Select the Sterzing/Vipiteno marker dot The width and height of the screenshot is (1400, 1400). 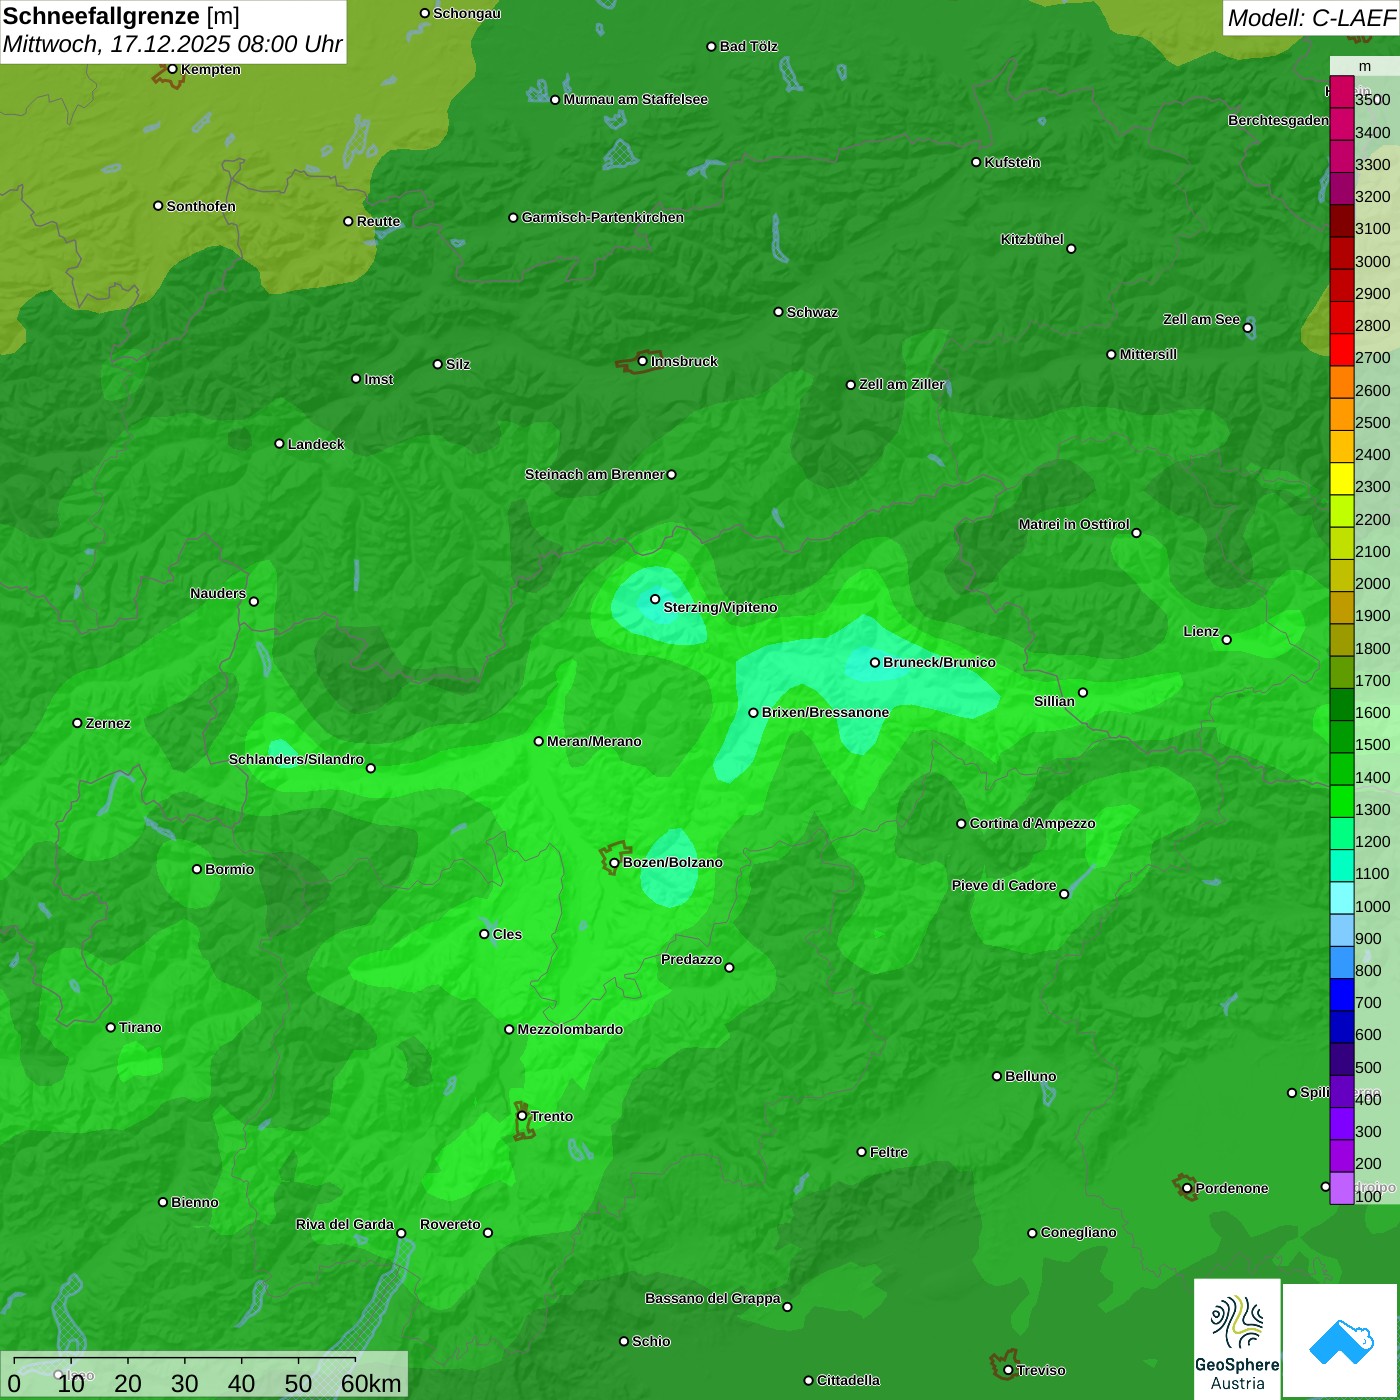[x=655, y=599]
